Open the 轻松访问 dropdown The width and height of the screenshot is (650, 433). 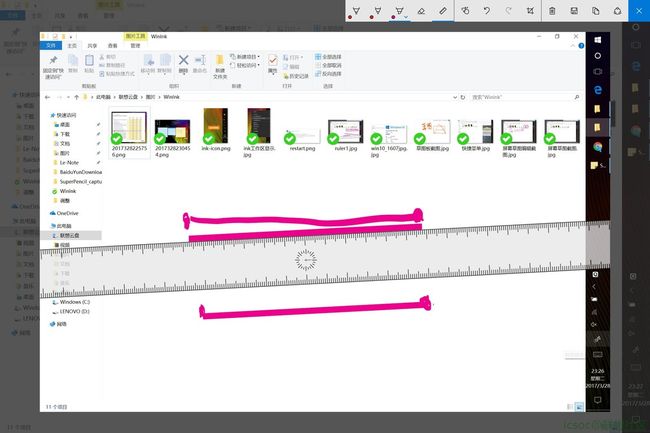click(x=245, y=65)
